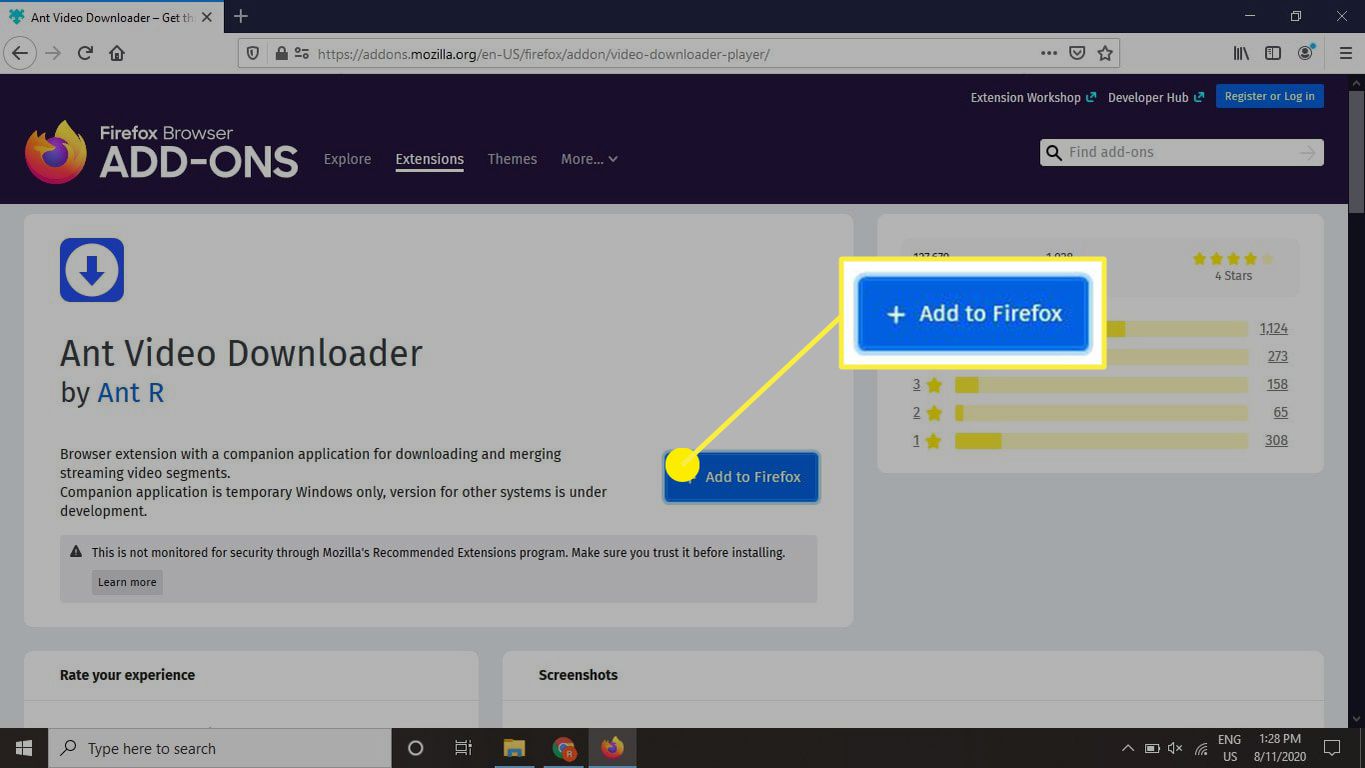Open the Firefox hamburger menu
This screenshot has width=1365, height=768.
click(1345, 53)
